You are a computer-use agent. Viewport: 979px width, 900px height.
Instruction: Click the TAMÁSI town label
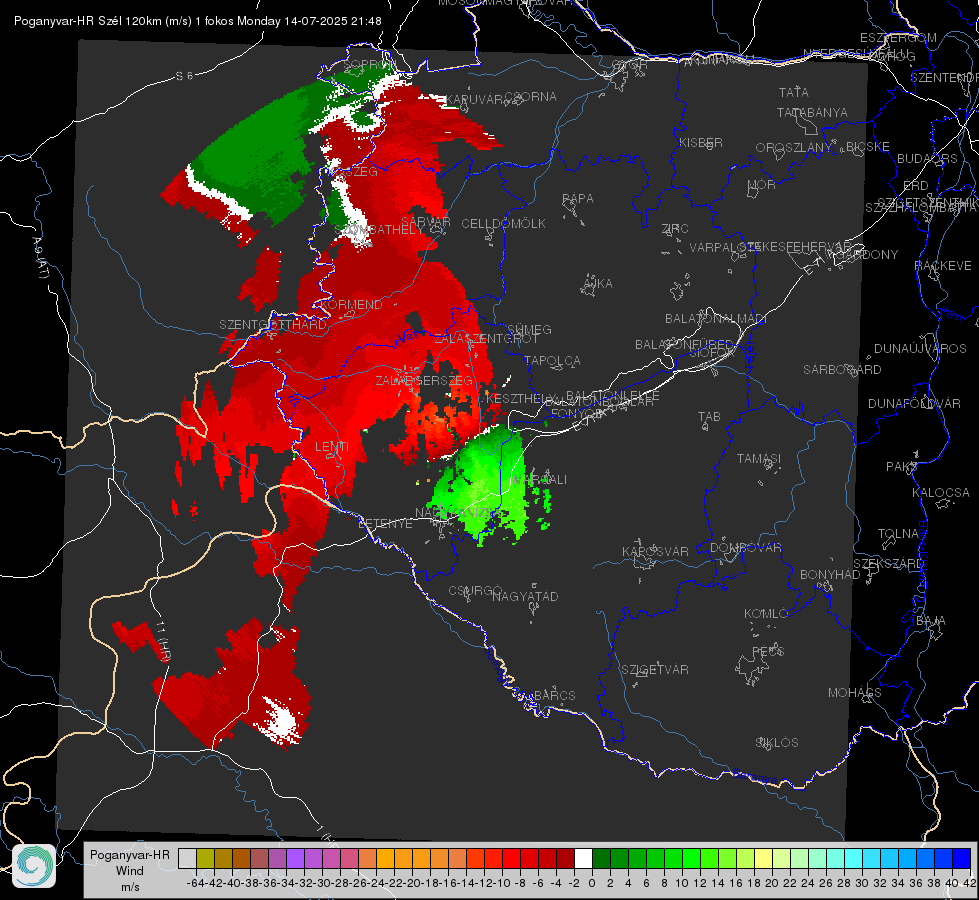coord(759,459)
